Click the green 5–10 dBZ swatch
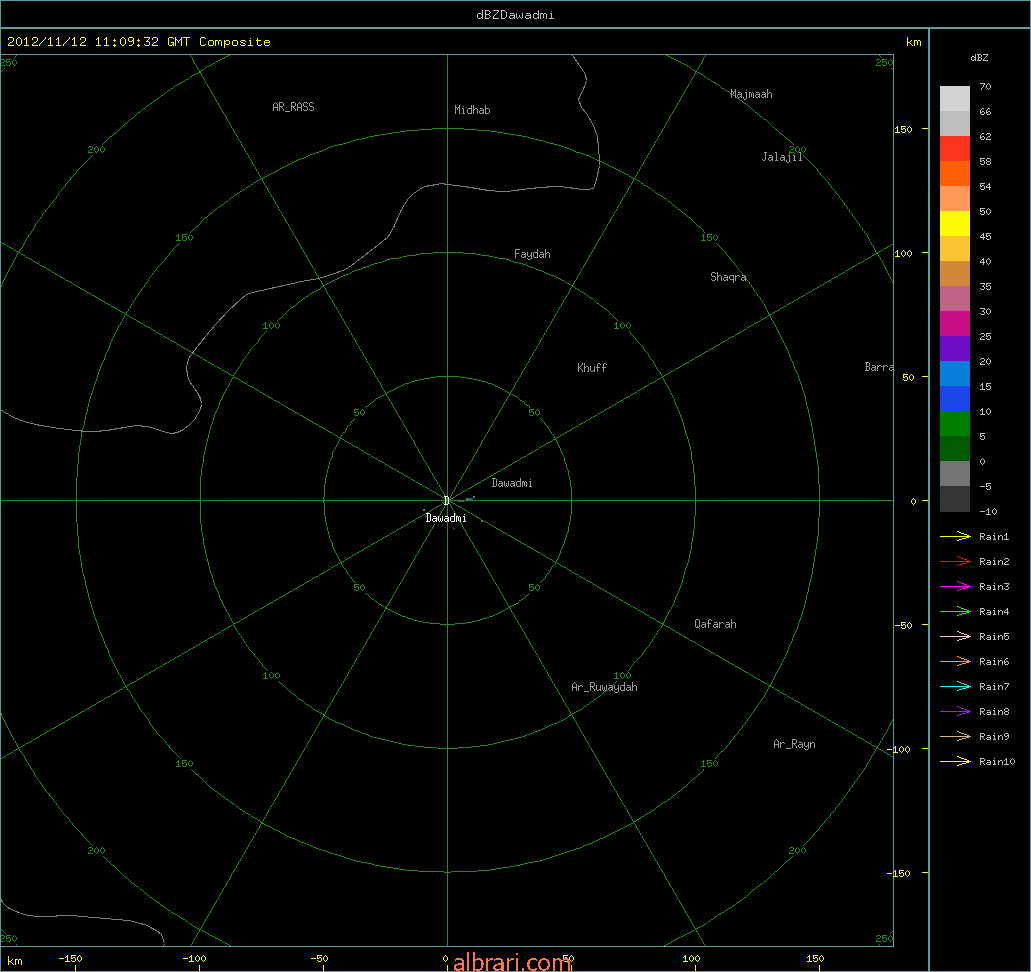The height and width of the screenshot is (972, 1031). [955, 424]
